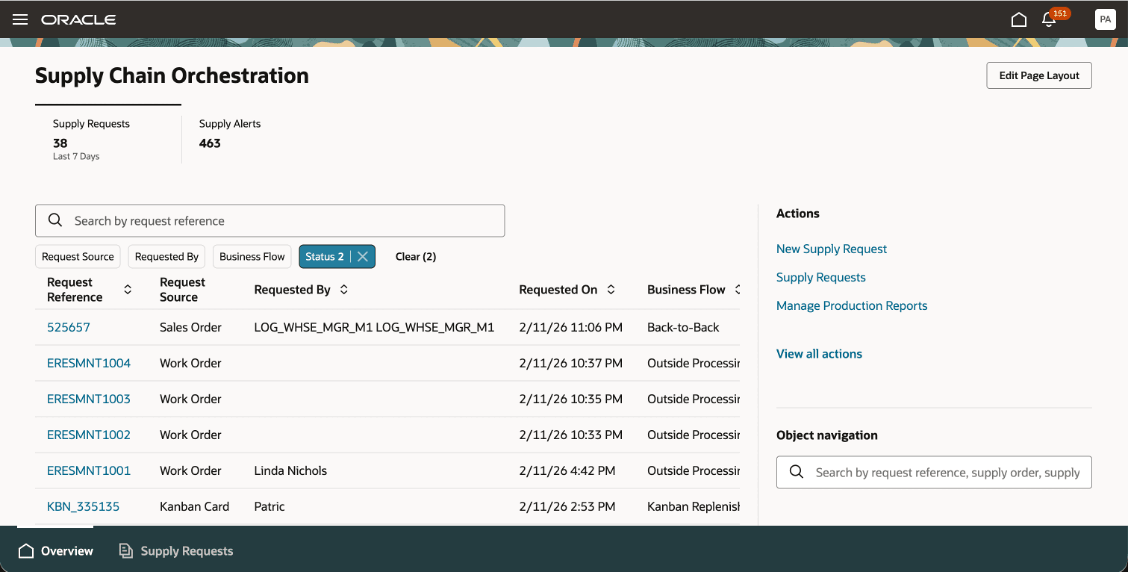Open Manage Production Reports action
This screenshot has height=572, width=1128.
pyautogui.click(x=852, y=306)
